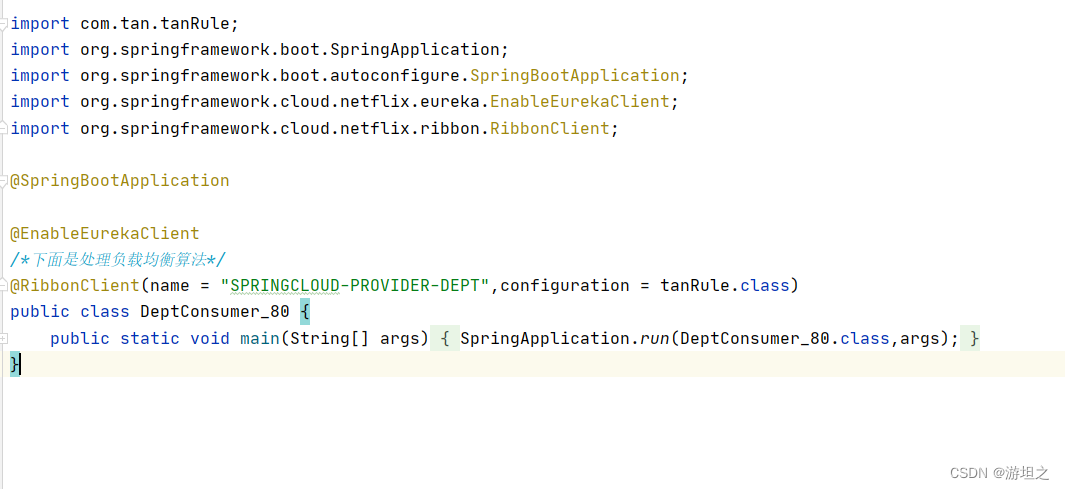Click tanRule.class in the RibbonClient annotation
Viewport: 1065px width, 489px height.
pos(724,286)
